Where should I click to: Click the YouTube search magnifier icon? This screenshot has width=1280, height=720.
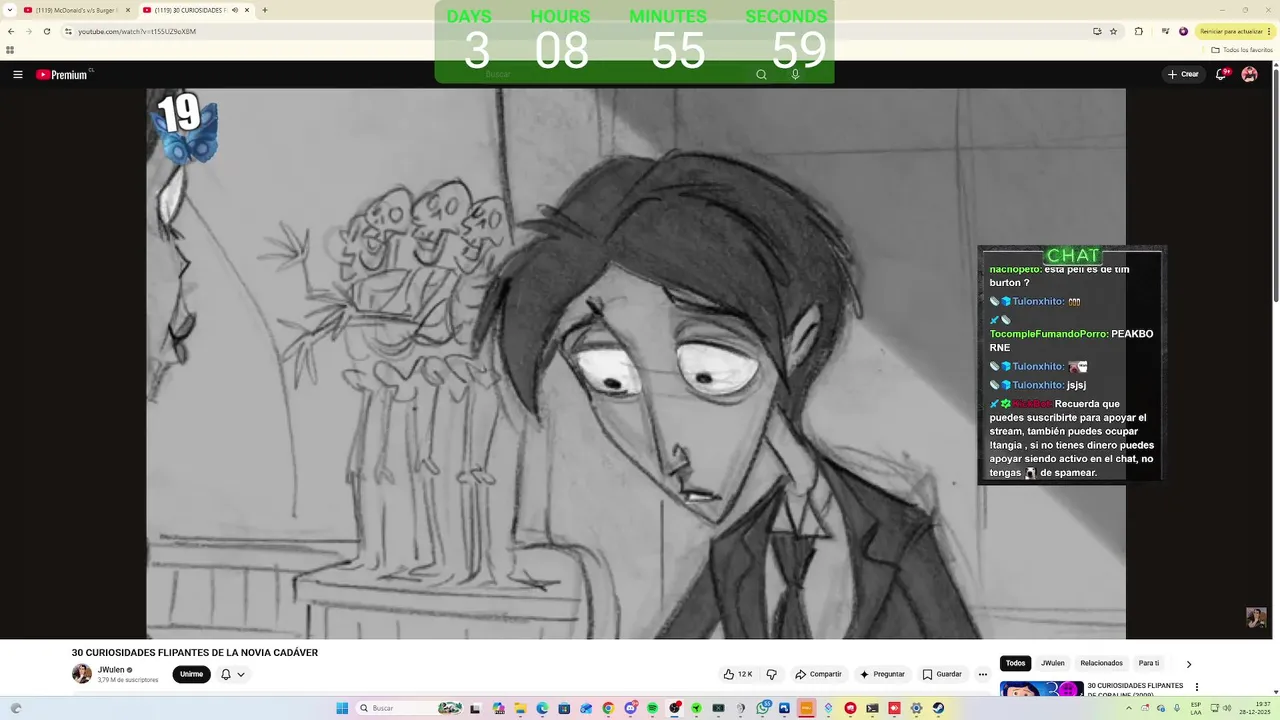point(761,75)
